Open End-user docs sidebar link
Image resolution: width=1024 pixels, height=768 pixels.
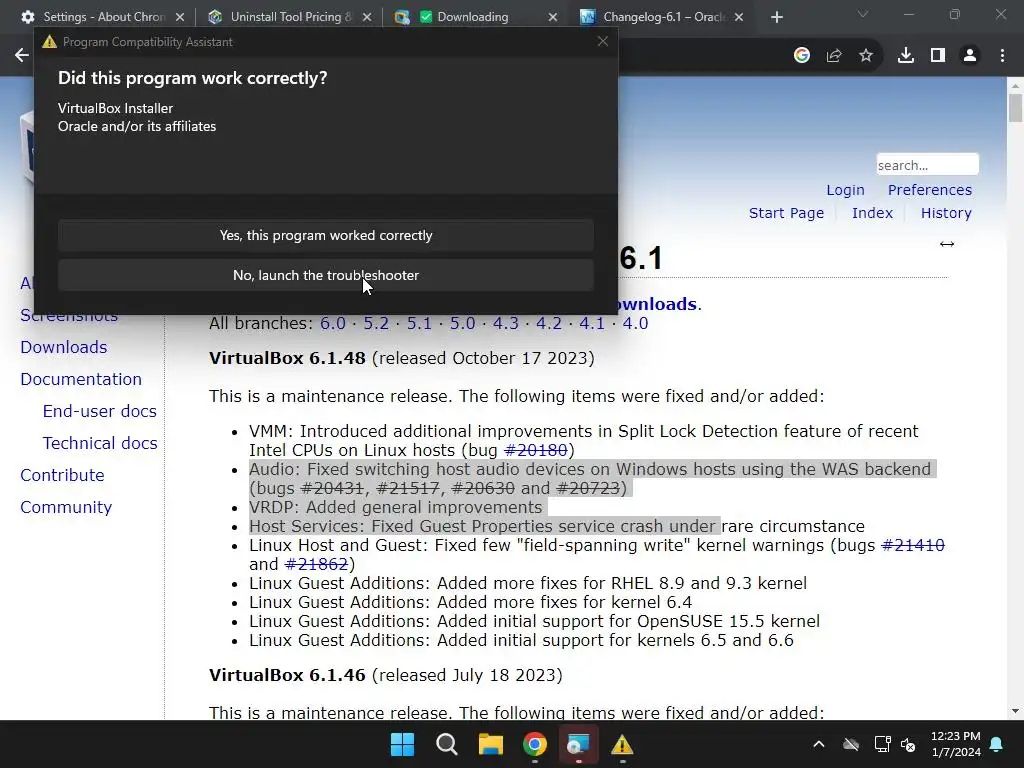[x=99, y=411]
